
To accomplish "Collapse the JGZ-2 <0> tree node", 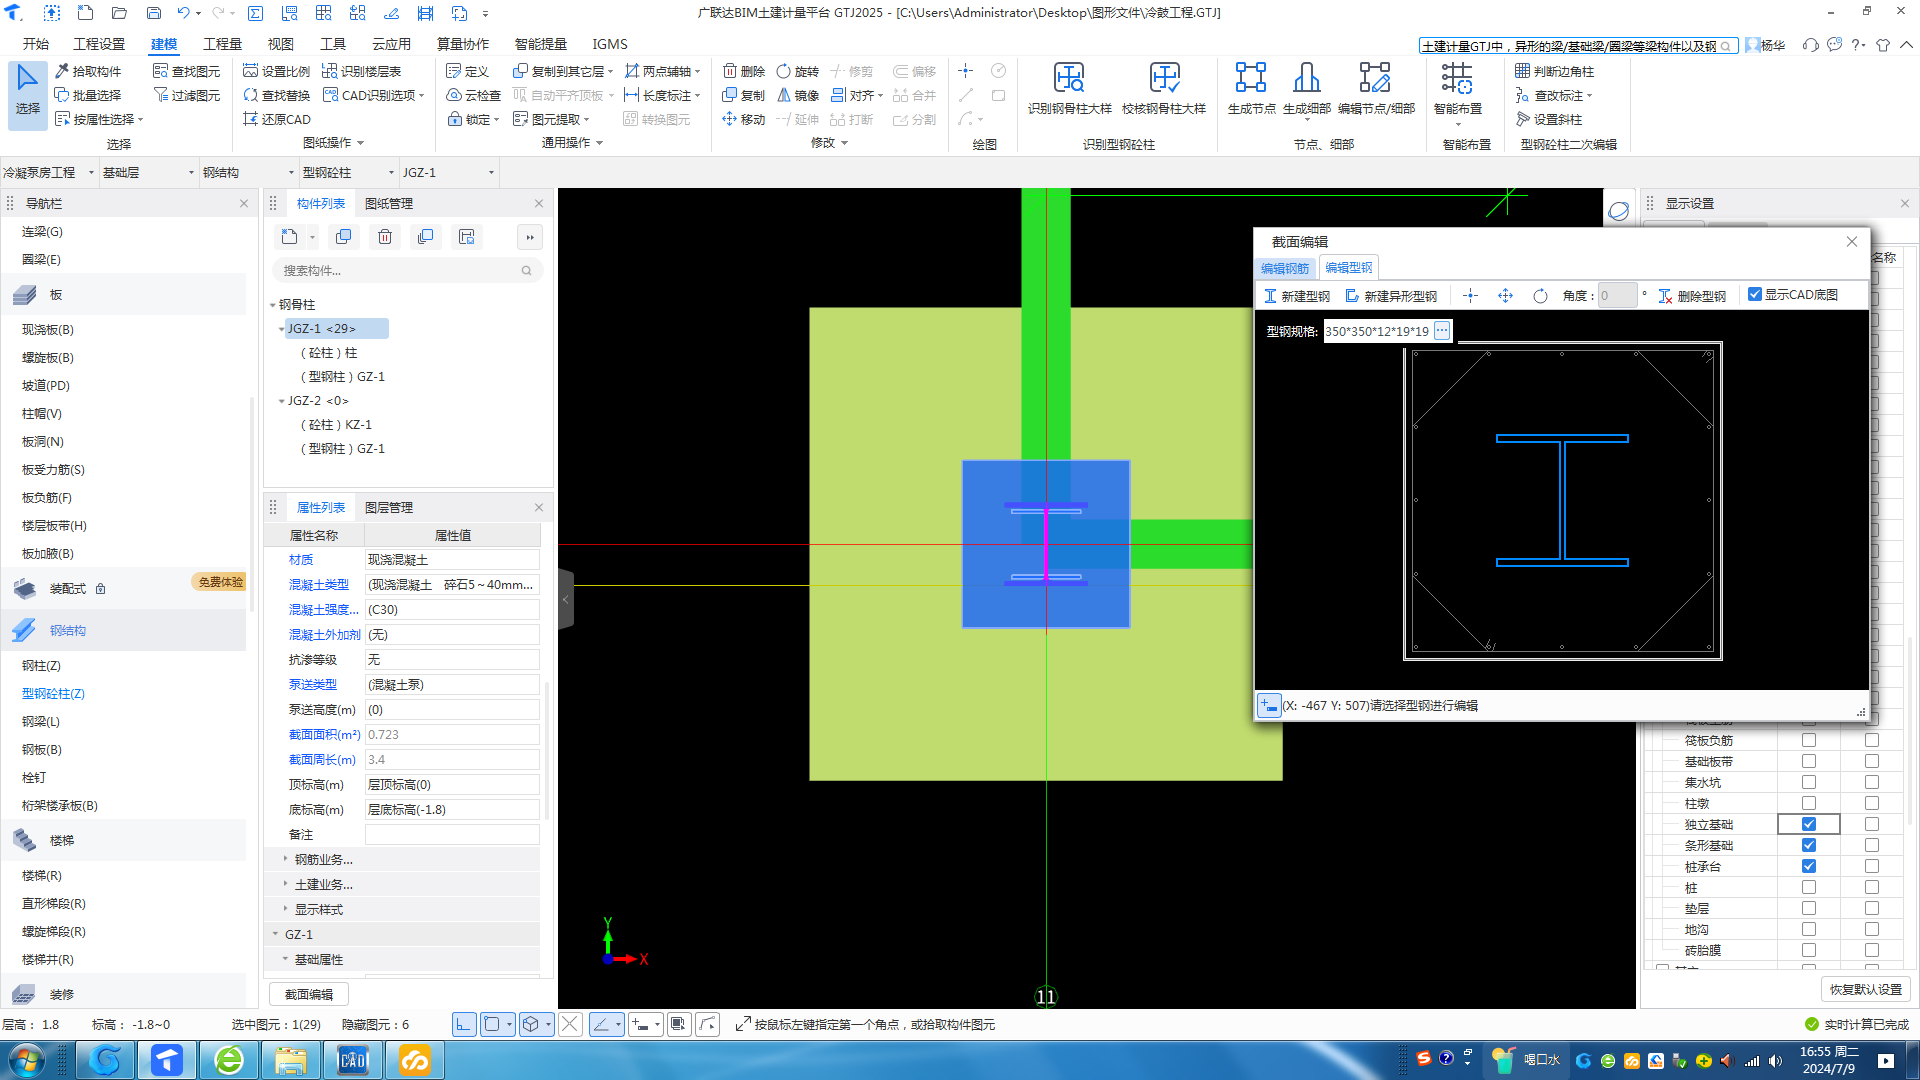I will [x=281, y=401].
